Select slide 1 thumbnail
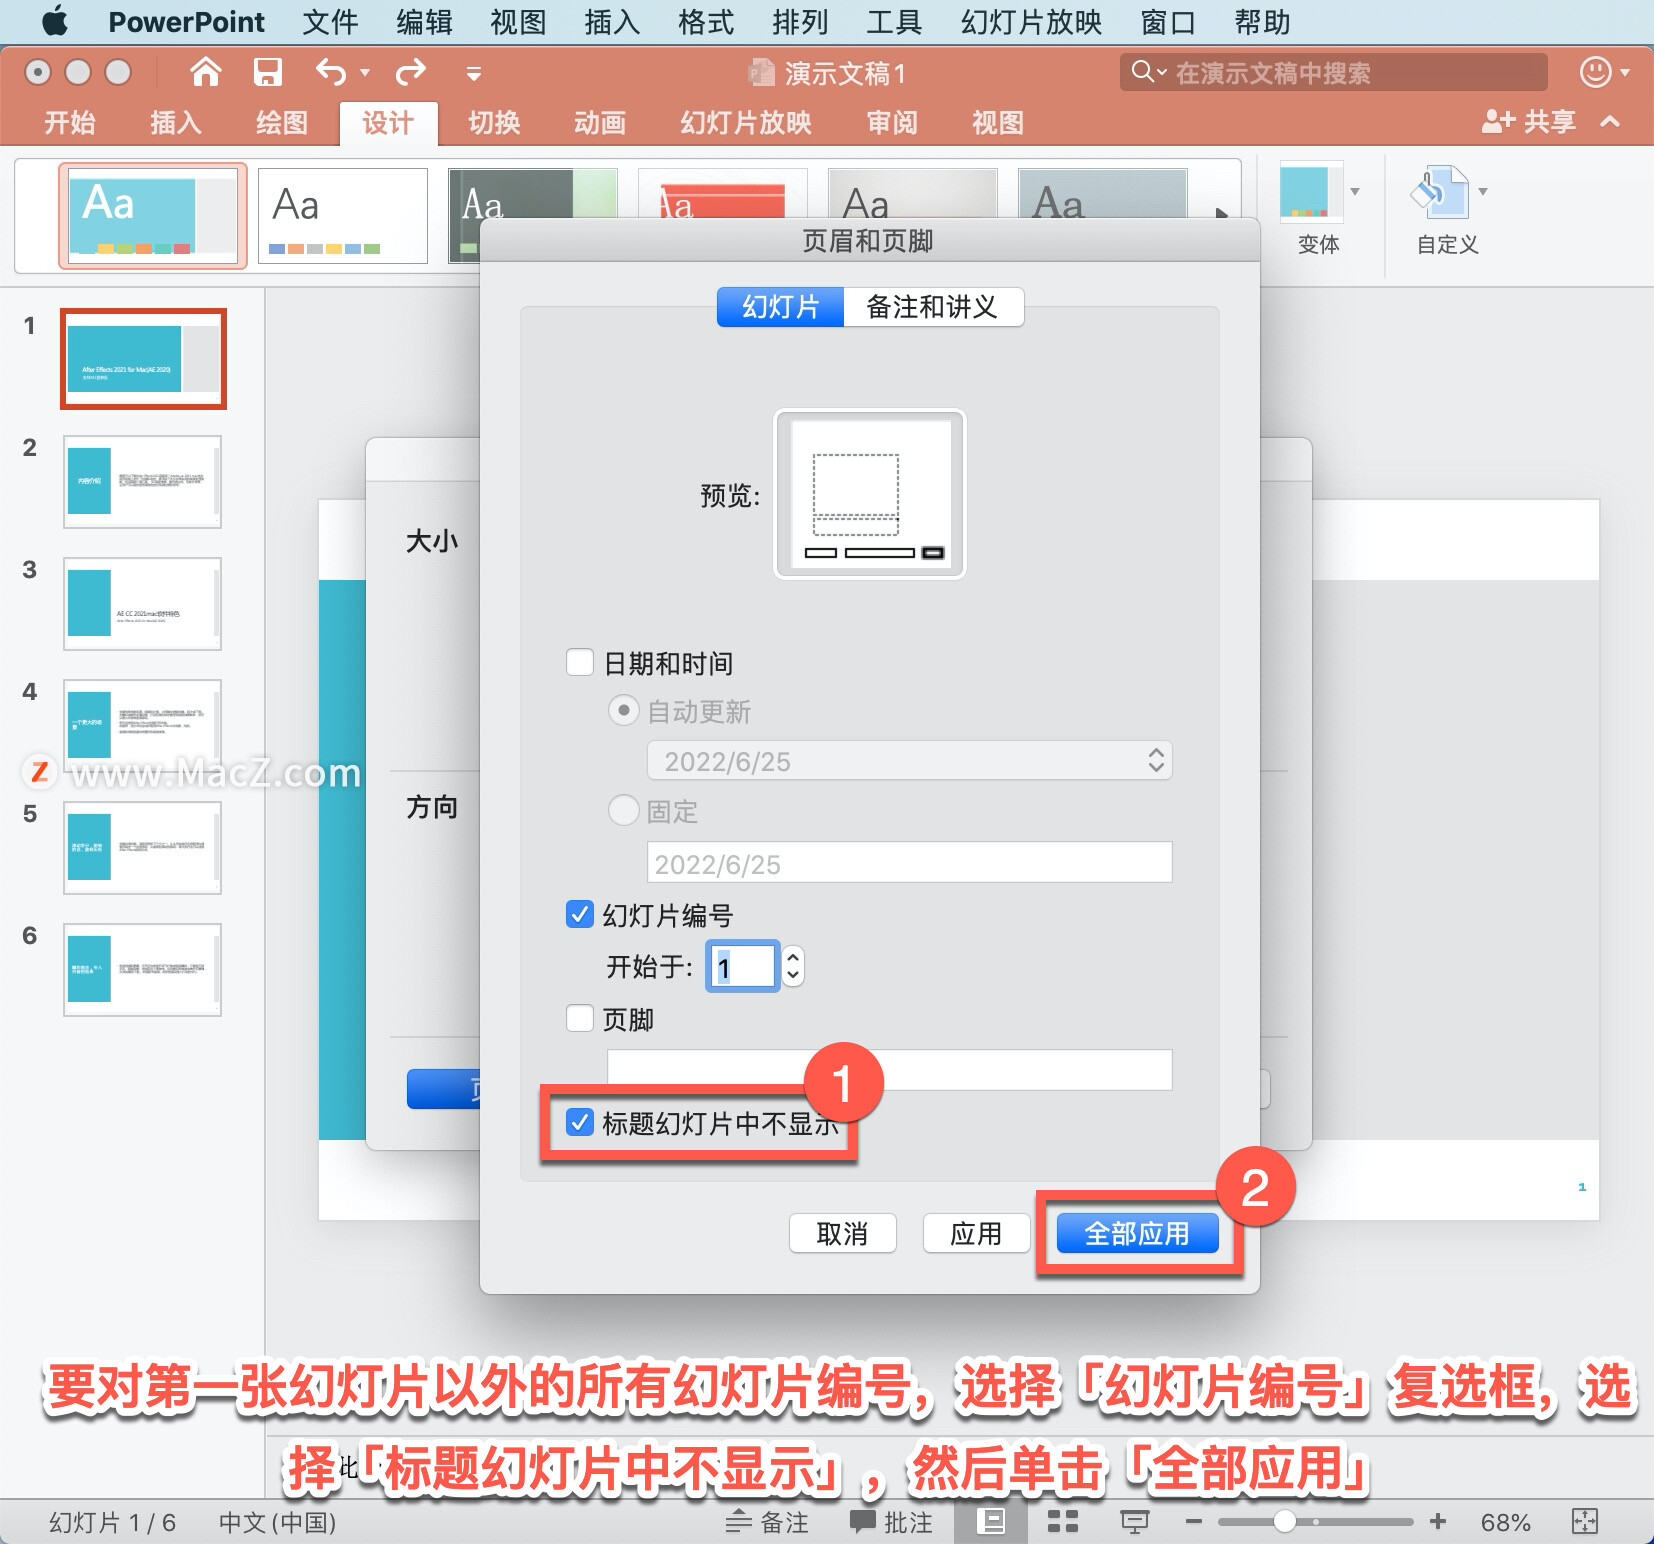The width and height of the screenshot is (1654, 1544). [143, 359]
